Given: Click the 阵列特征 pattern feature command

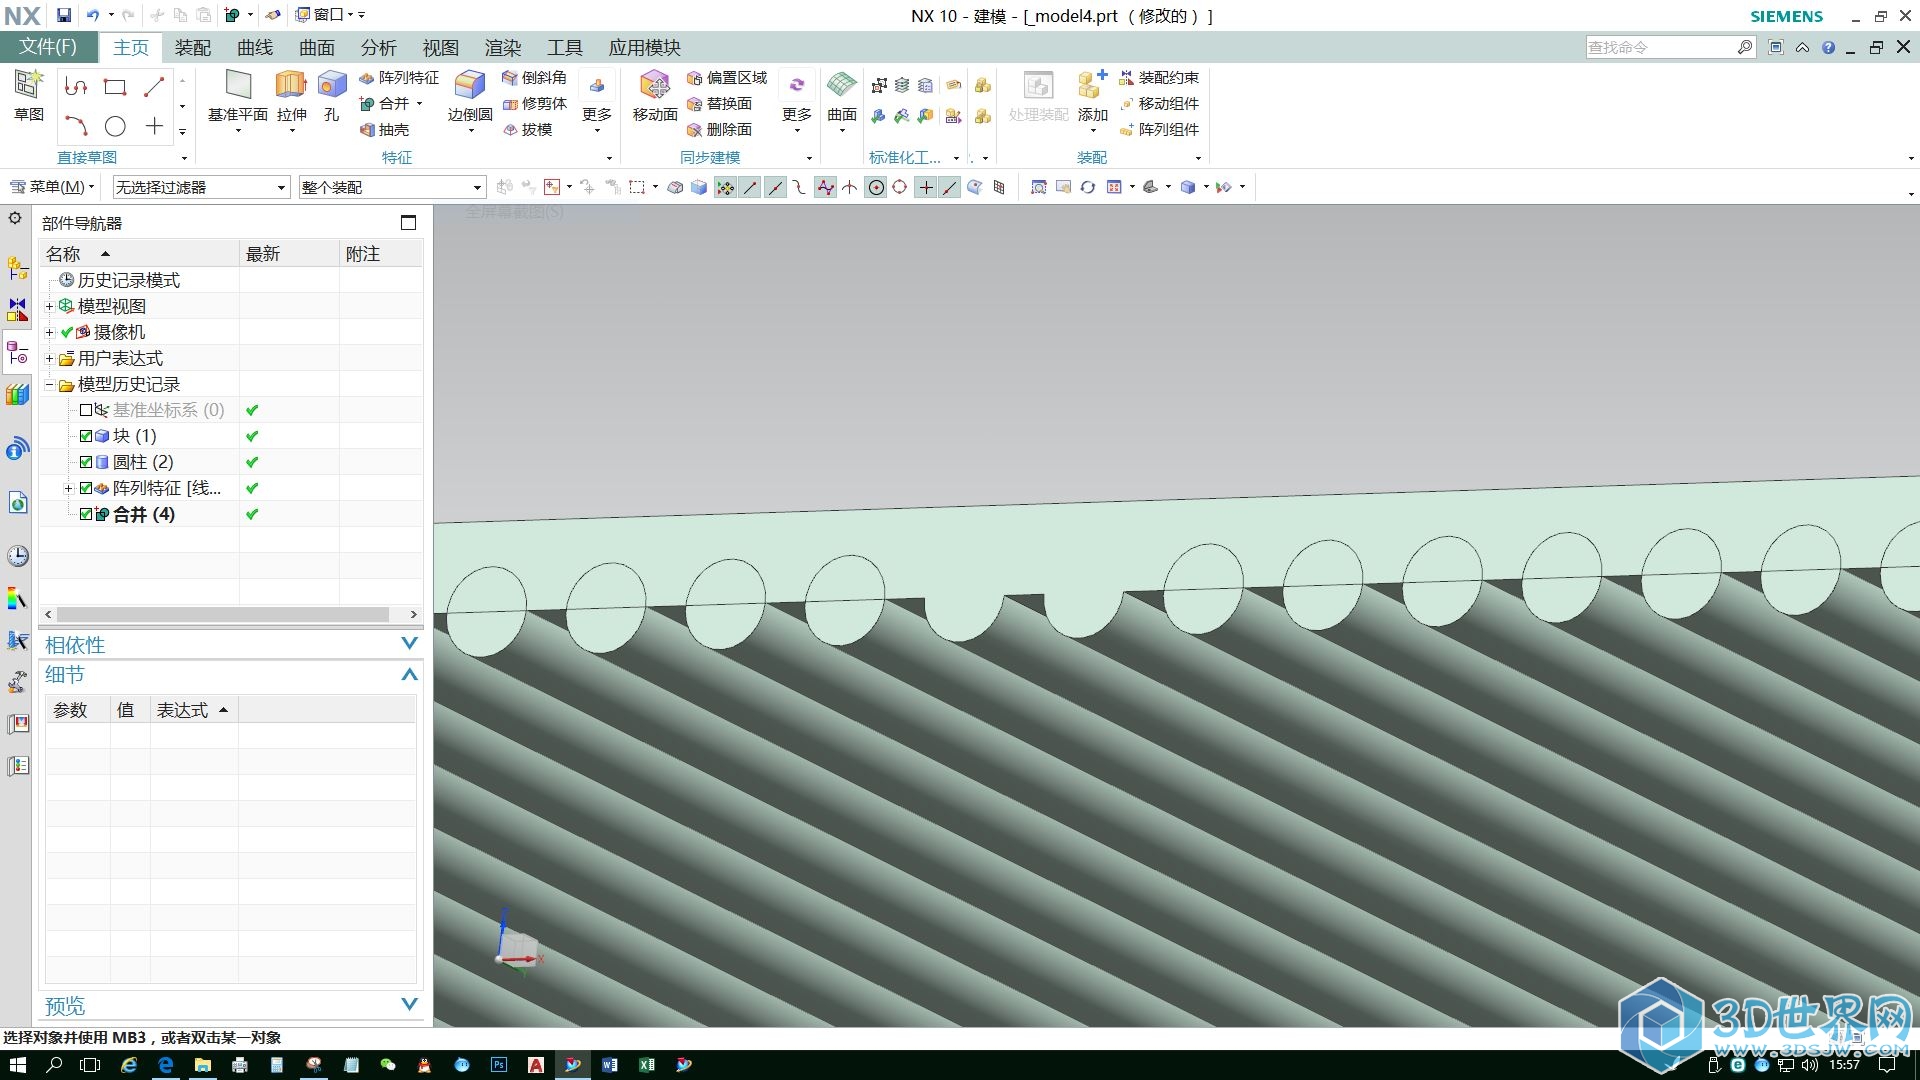Looking at the screenshot, I should coord(399,77).
